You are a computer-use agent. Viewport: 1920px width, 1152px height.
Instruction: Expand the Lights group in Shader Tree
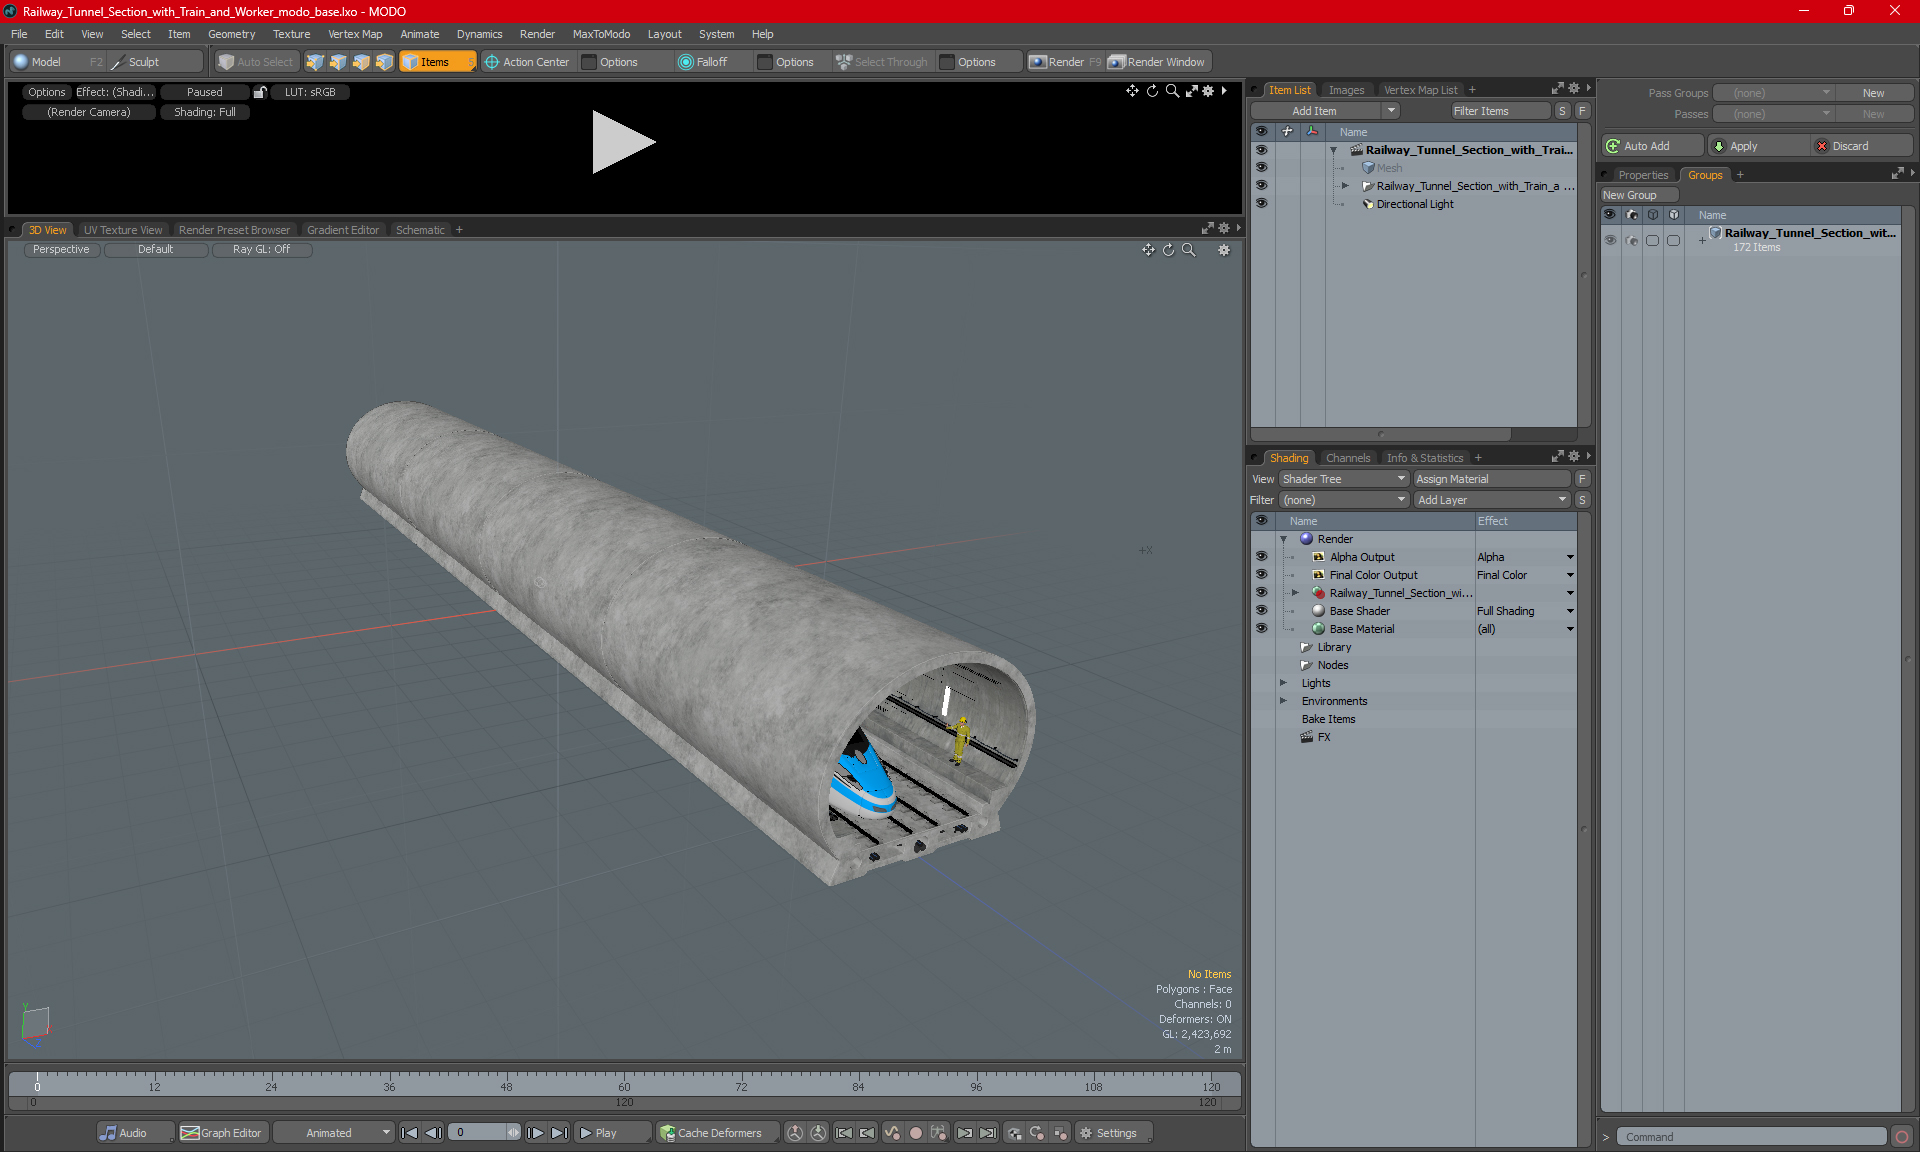pos(1284,683)
